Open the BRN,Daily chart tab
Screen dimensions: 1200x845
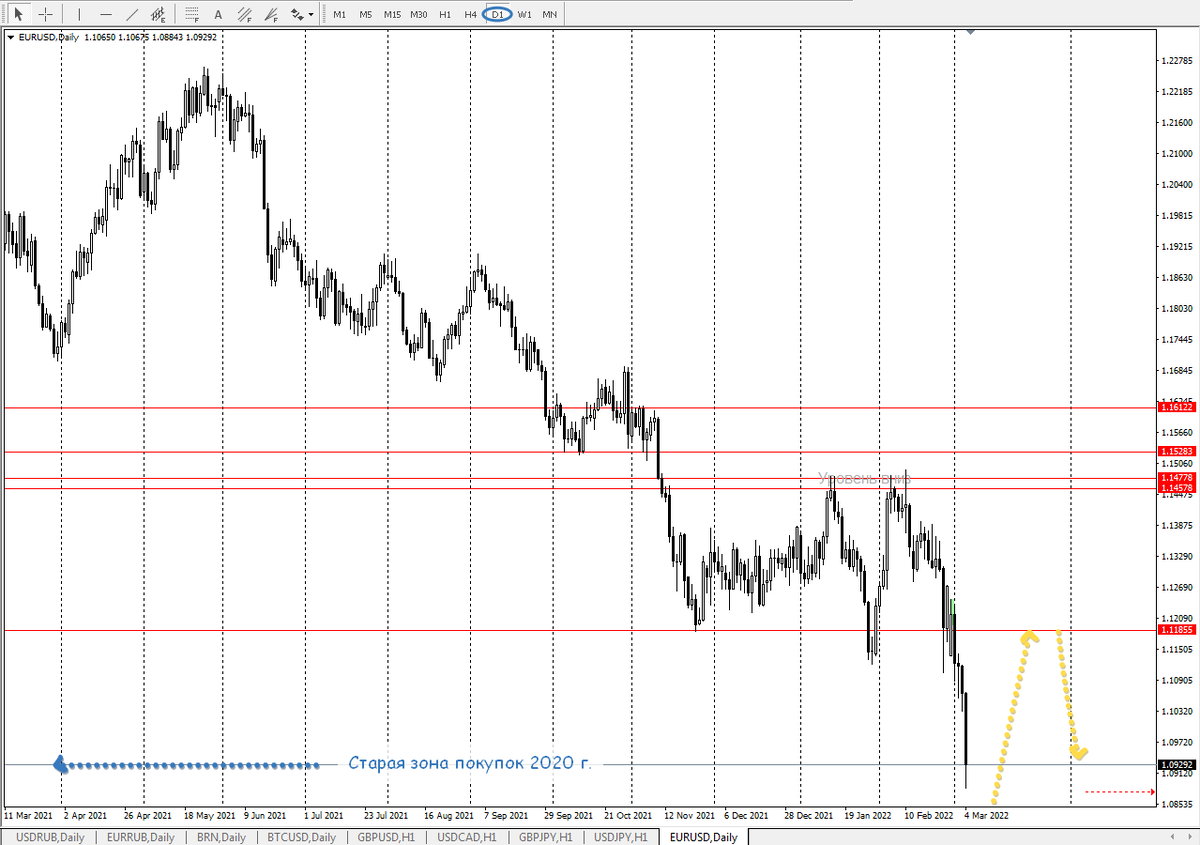223,837
